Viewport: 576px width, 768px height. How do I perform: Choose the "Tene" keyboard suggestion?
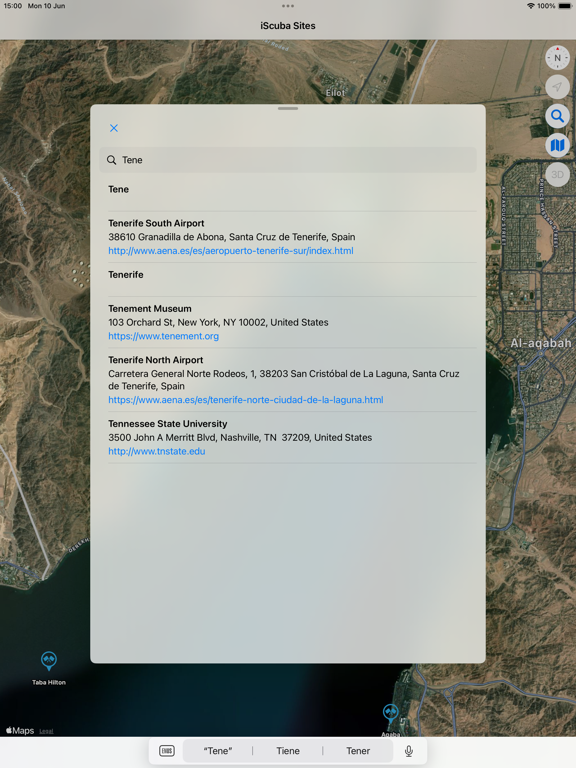(218, 751)
